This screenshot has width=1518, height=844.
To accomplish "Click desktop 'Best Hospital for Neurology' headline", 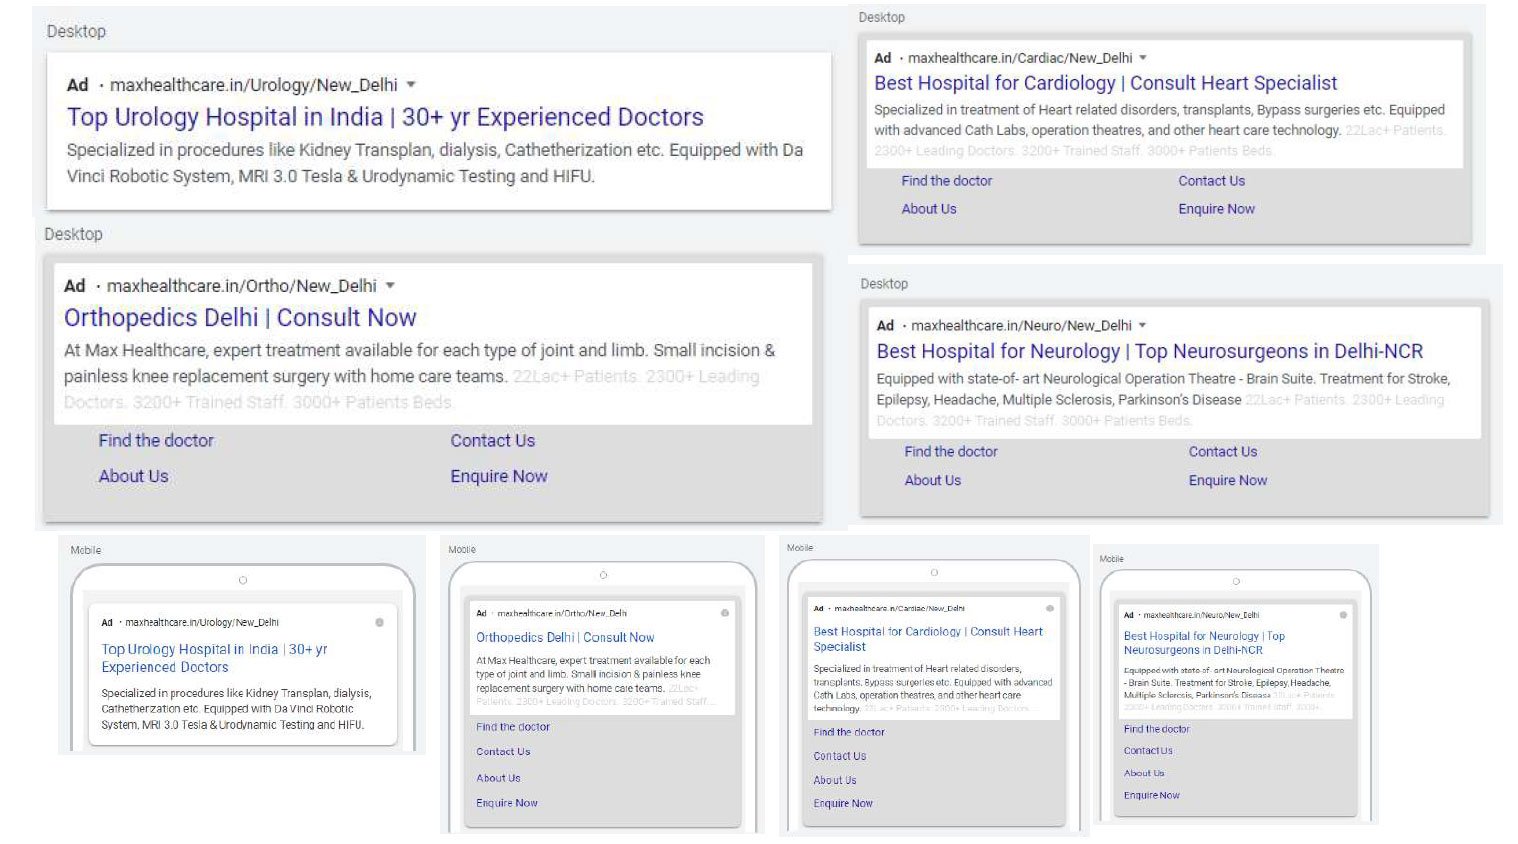I will 1149,351.
